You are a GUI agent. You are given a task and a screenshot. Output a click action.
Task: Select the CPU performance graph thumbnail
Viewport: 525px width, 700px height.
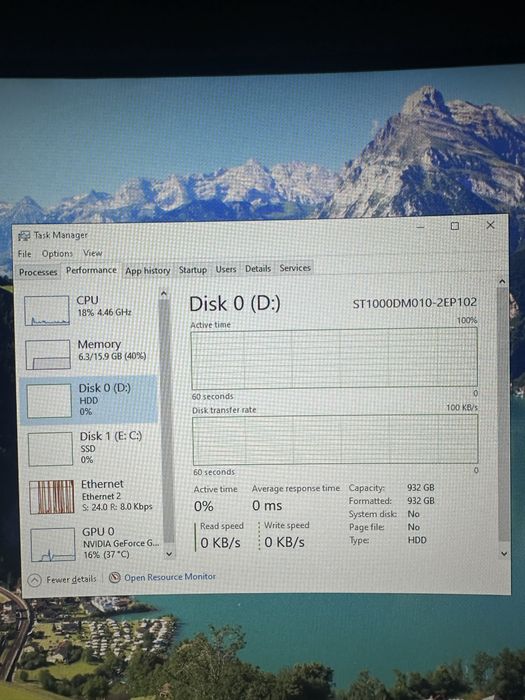[47, 310]
